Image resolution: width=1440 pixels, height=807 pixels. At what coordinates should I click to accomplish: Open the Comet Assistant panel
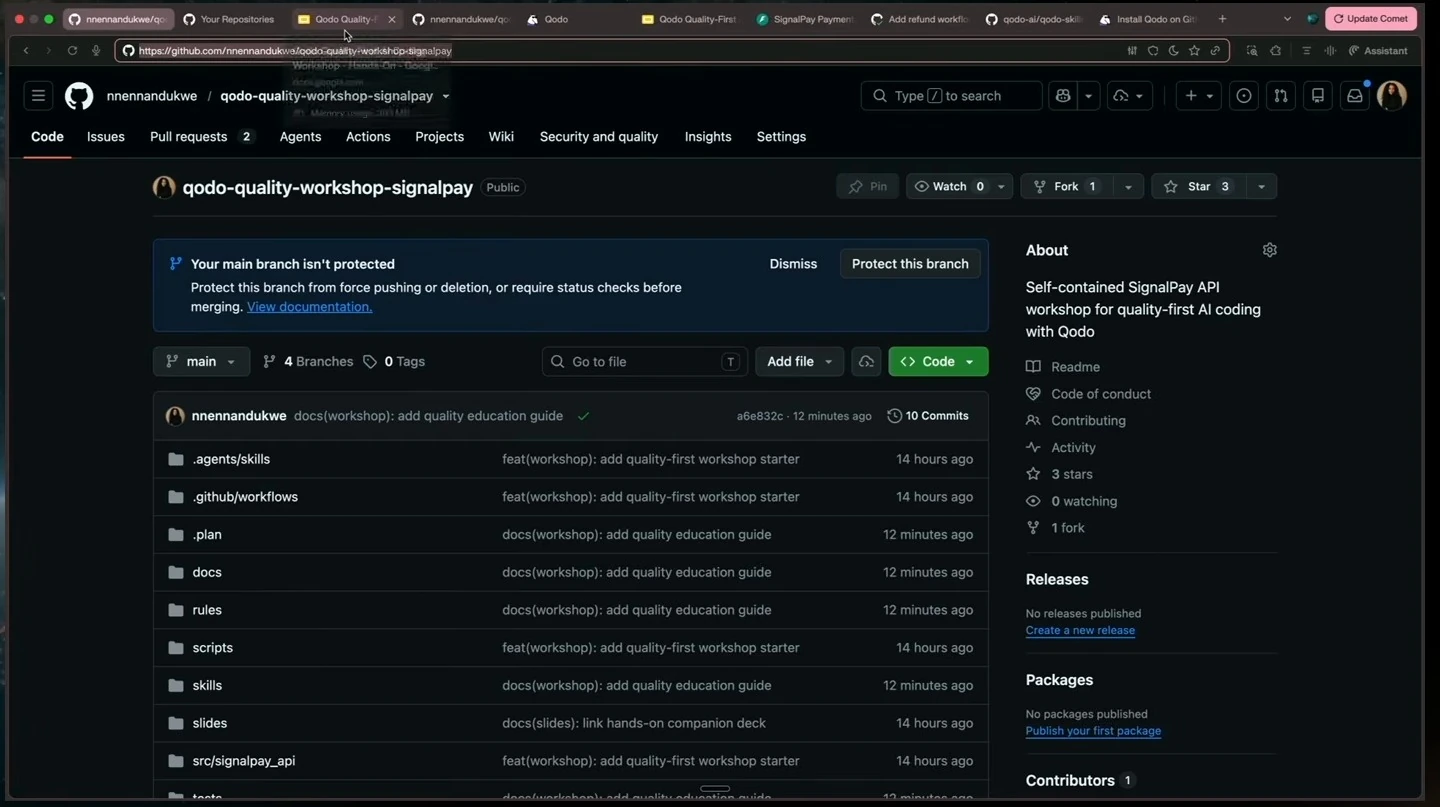[1378, 51]
